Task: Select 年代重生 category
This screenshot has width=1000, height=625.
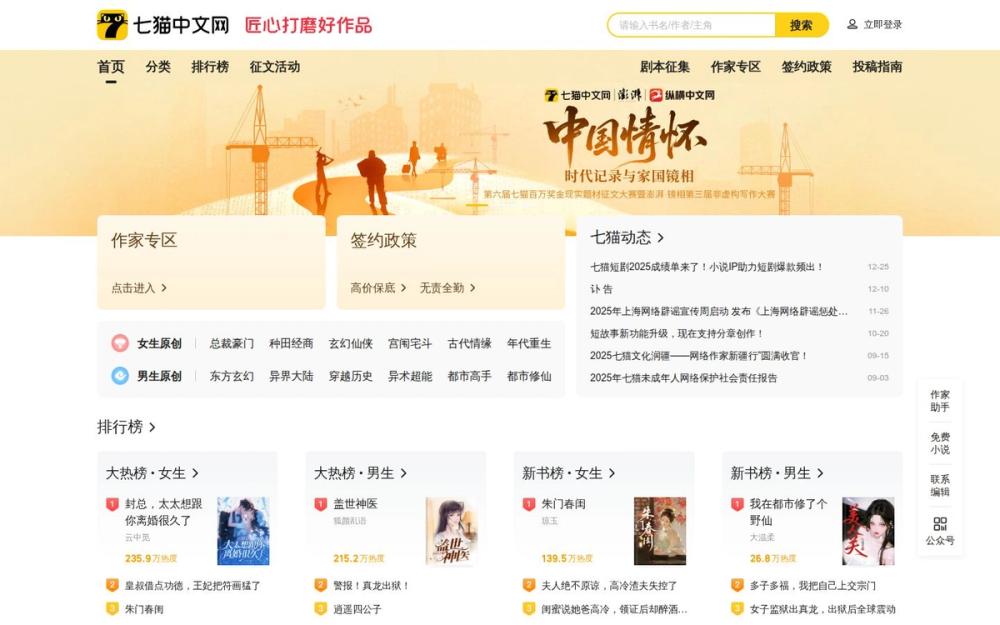Action: coord(529,343)
